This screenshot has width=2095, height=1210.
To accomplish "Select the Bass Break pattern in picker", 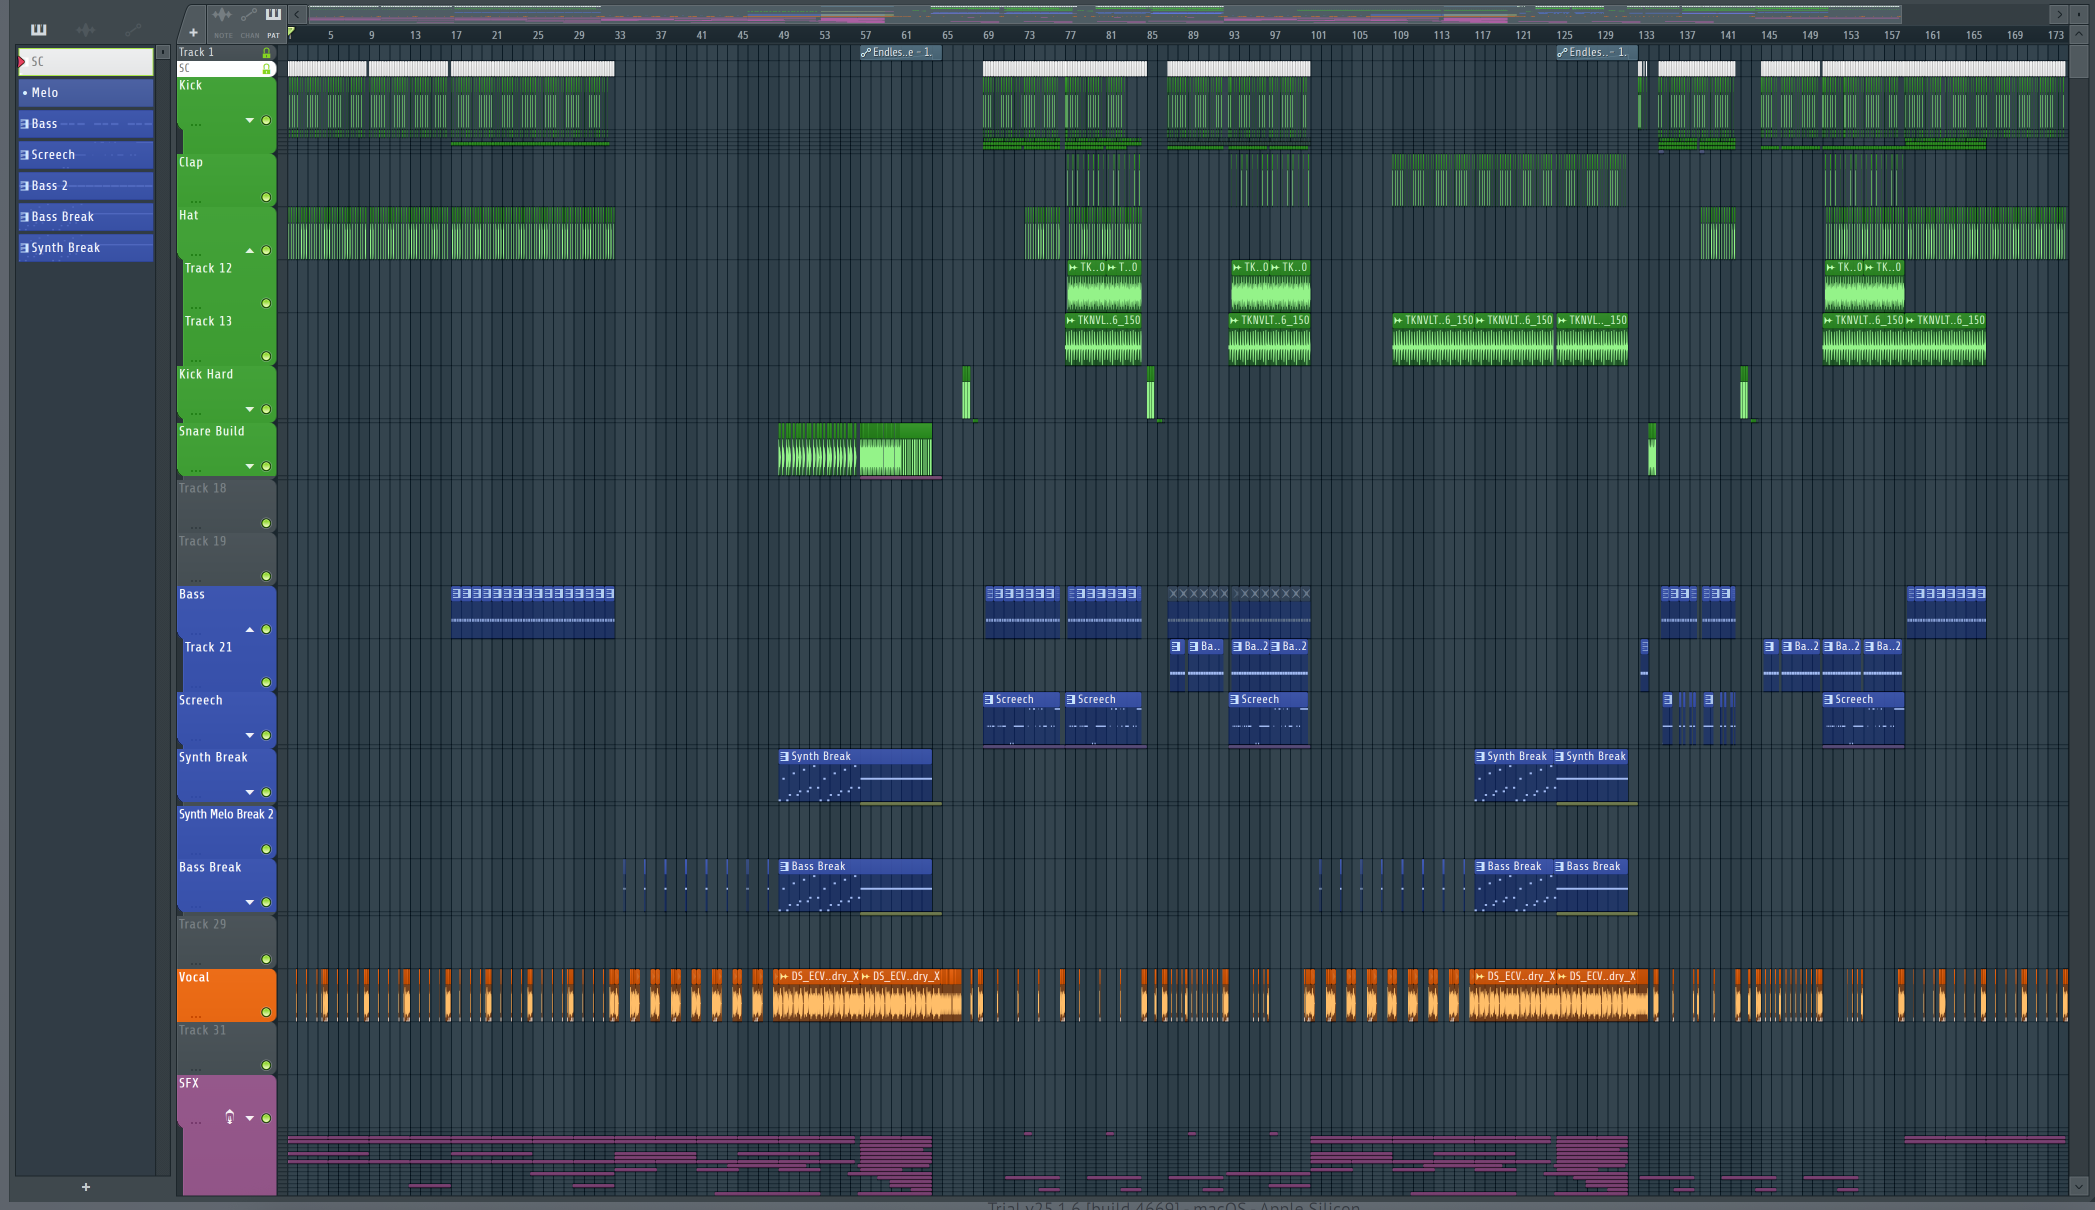I will pyautogui.click(x=86, y=216).
